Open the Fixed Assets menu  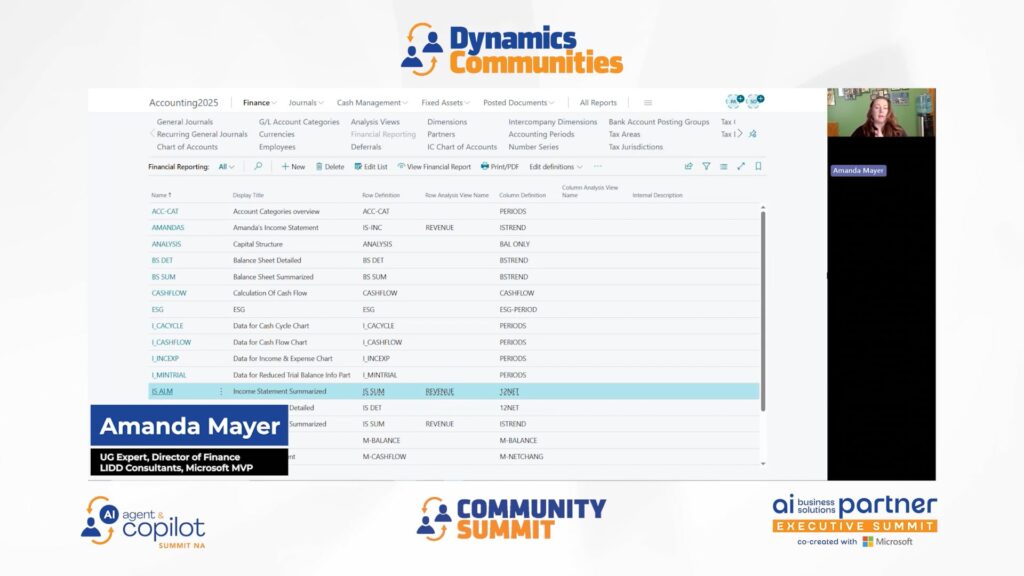click(445, 103)
